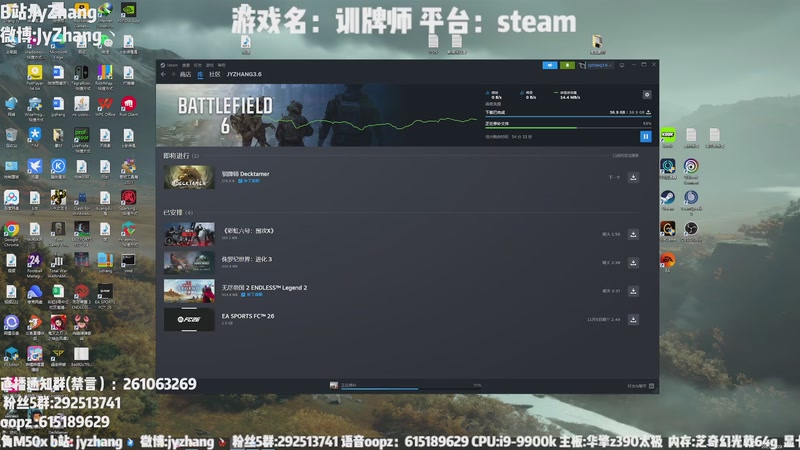Open the JYZHANG3.6 profile tab
The width and height of the screenshot is (800, 450).
coord(244,74)
